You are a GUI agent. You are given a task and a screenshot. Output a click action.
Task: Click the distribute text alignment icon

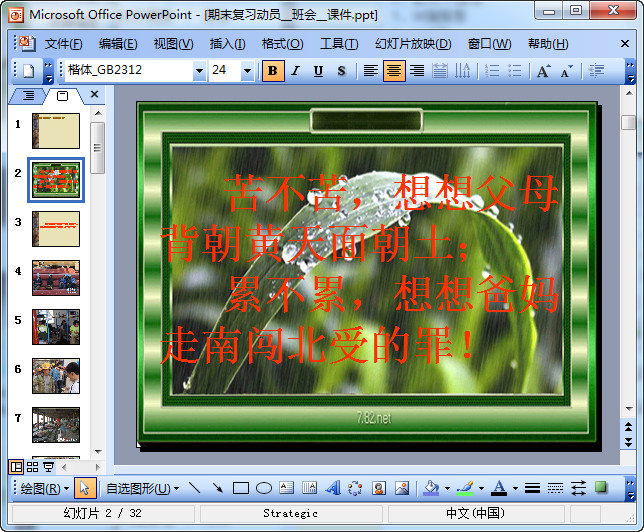tap(440, 71)
